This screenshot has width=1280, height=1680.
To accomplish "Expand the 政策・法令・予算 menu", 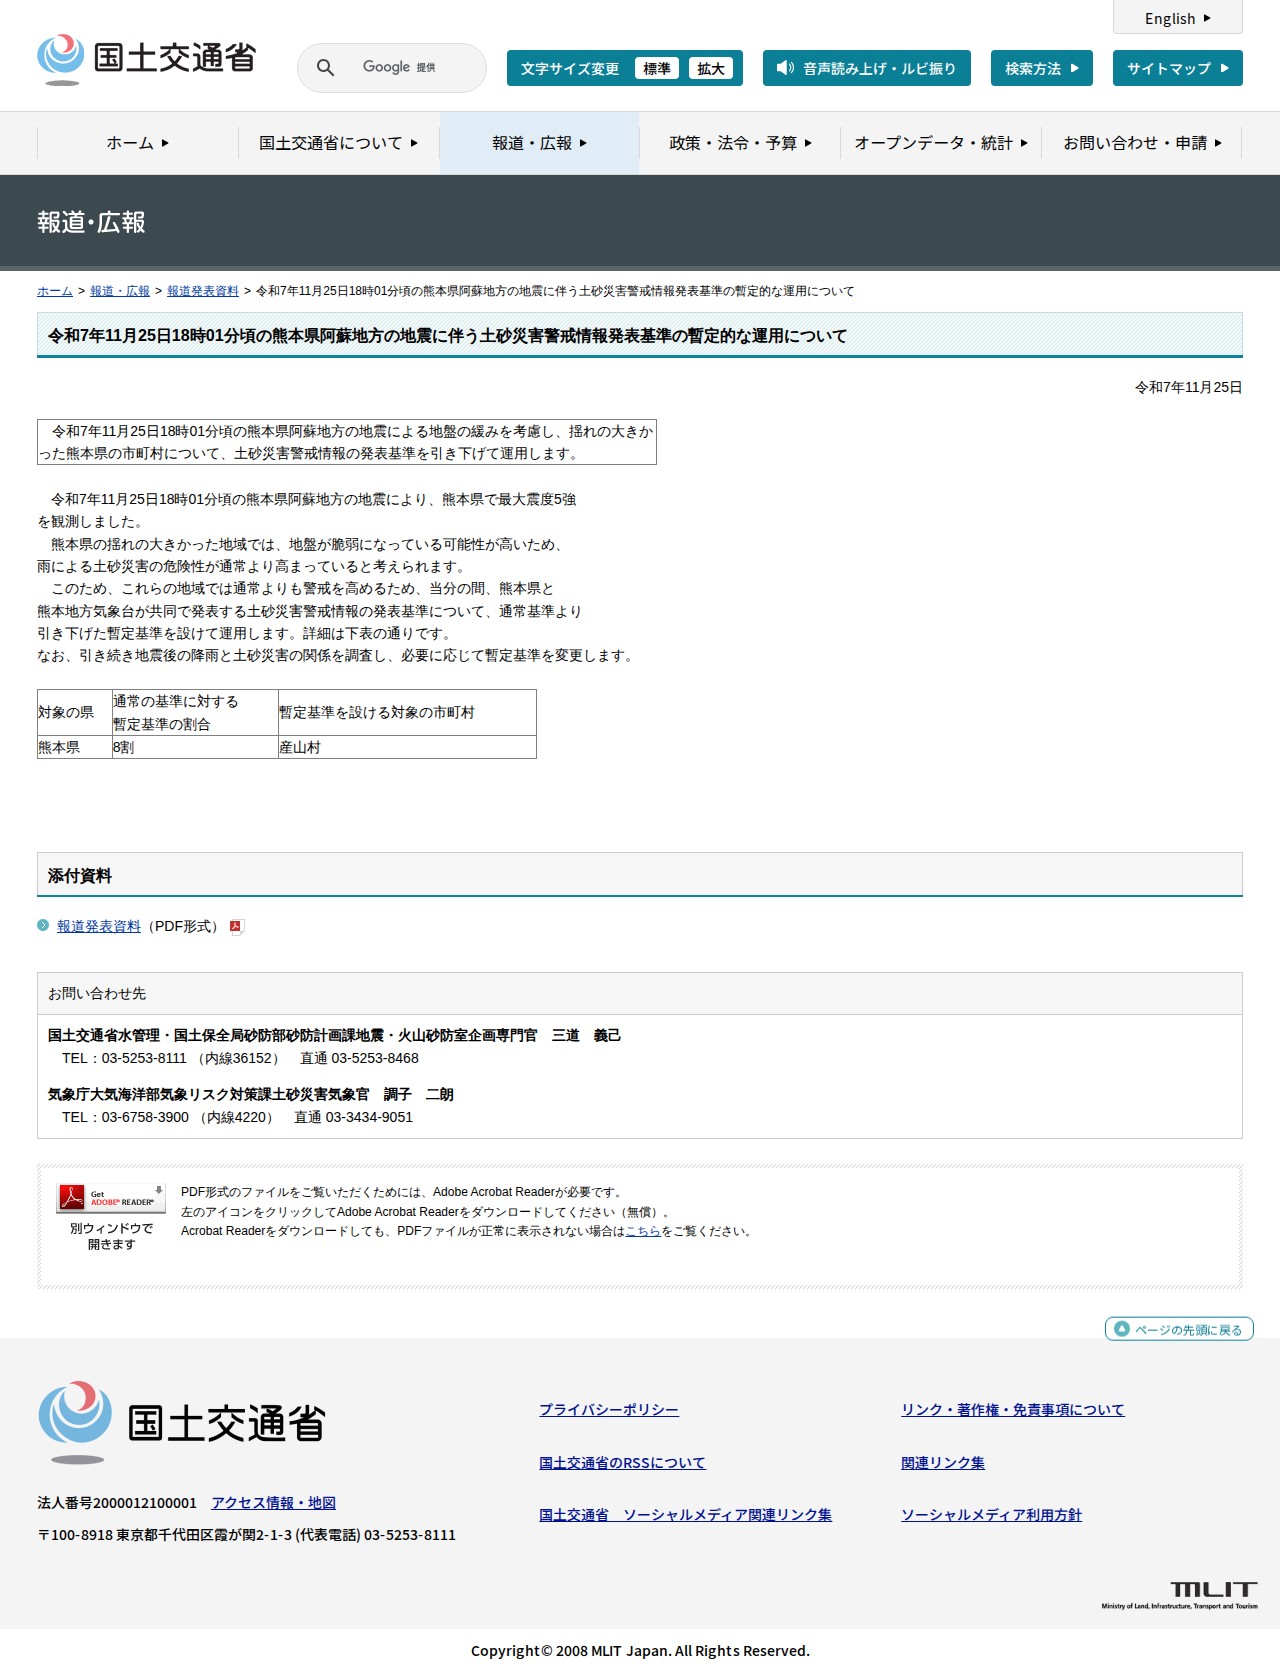I will (740, 143).
